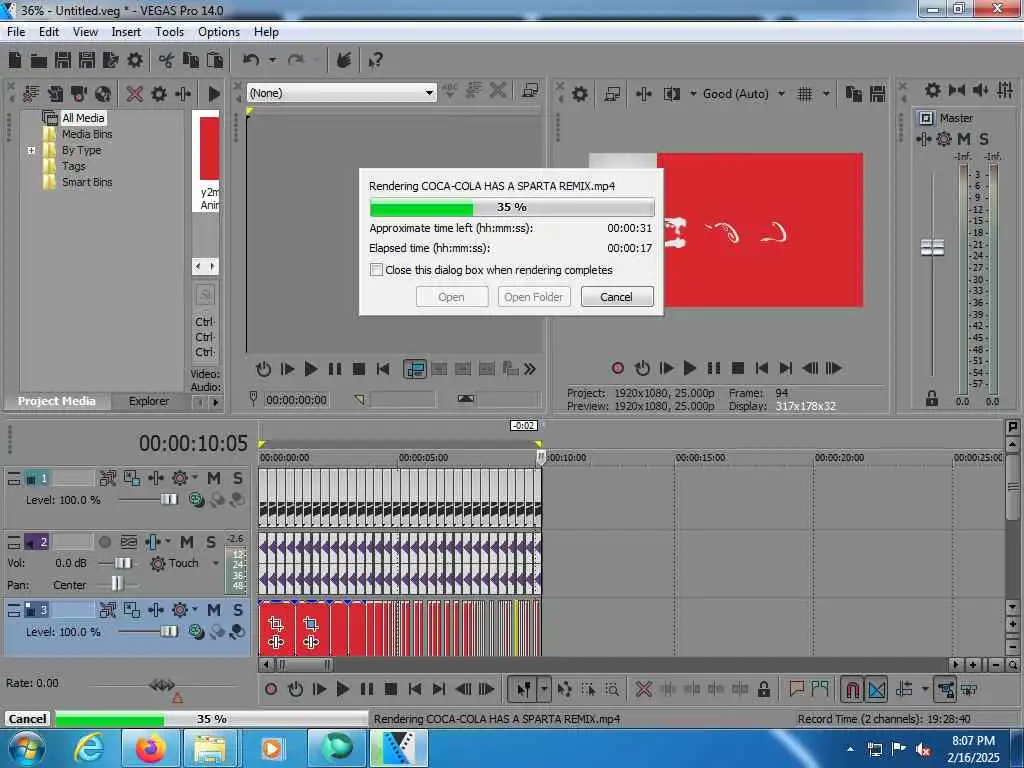Solo video track 1

238,479
